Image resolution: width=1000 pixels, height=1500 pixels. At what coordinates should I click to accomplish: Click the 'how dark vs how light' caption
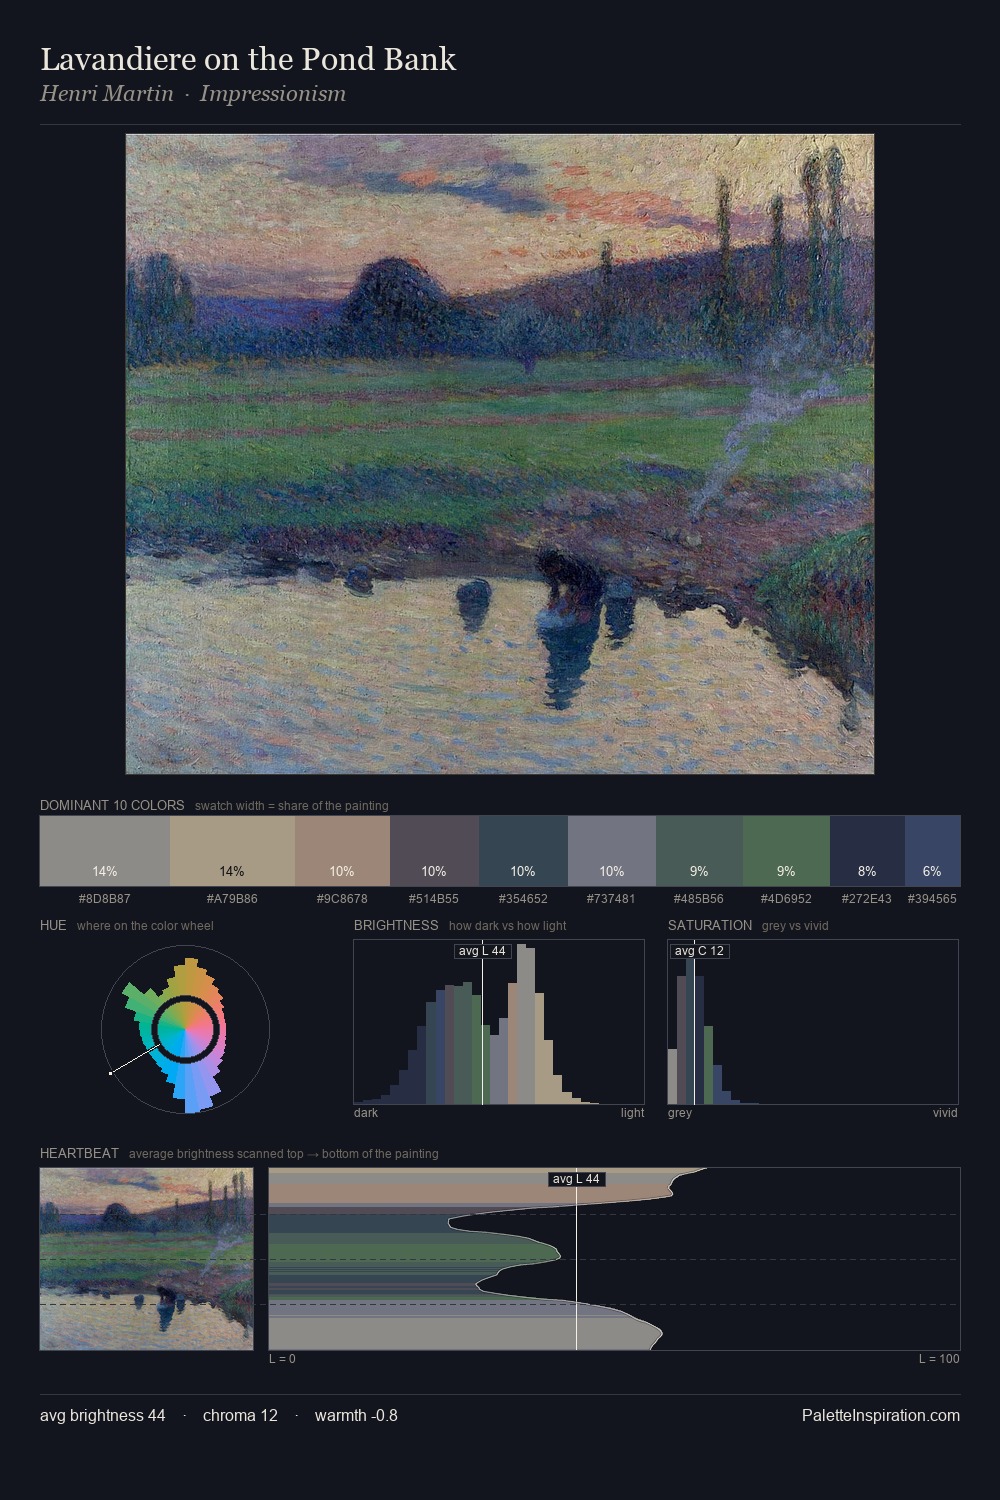coord(508,925)
